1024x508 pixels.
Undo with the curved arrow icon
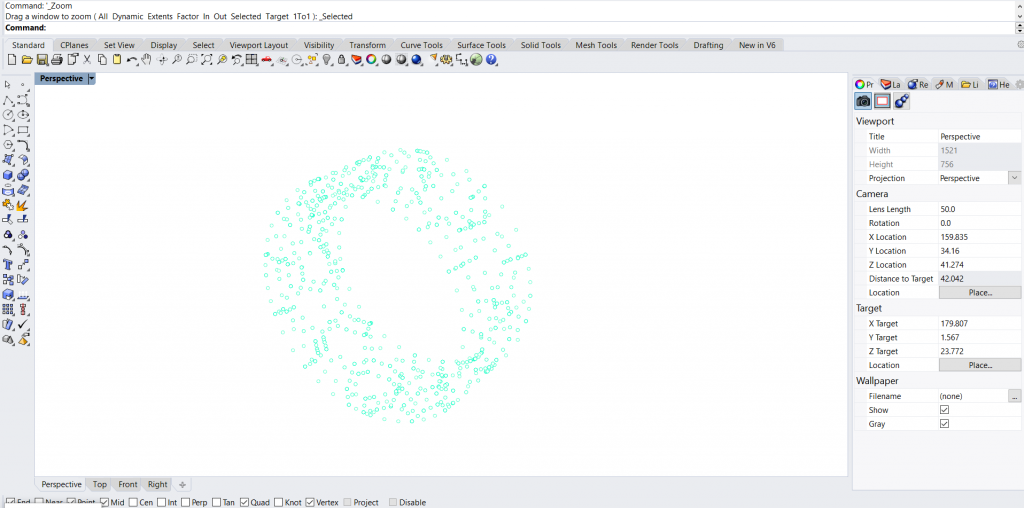click(x=132, y=59)
